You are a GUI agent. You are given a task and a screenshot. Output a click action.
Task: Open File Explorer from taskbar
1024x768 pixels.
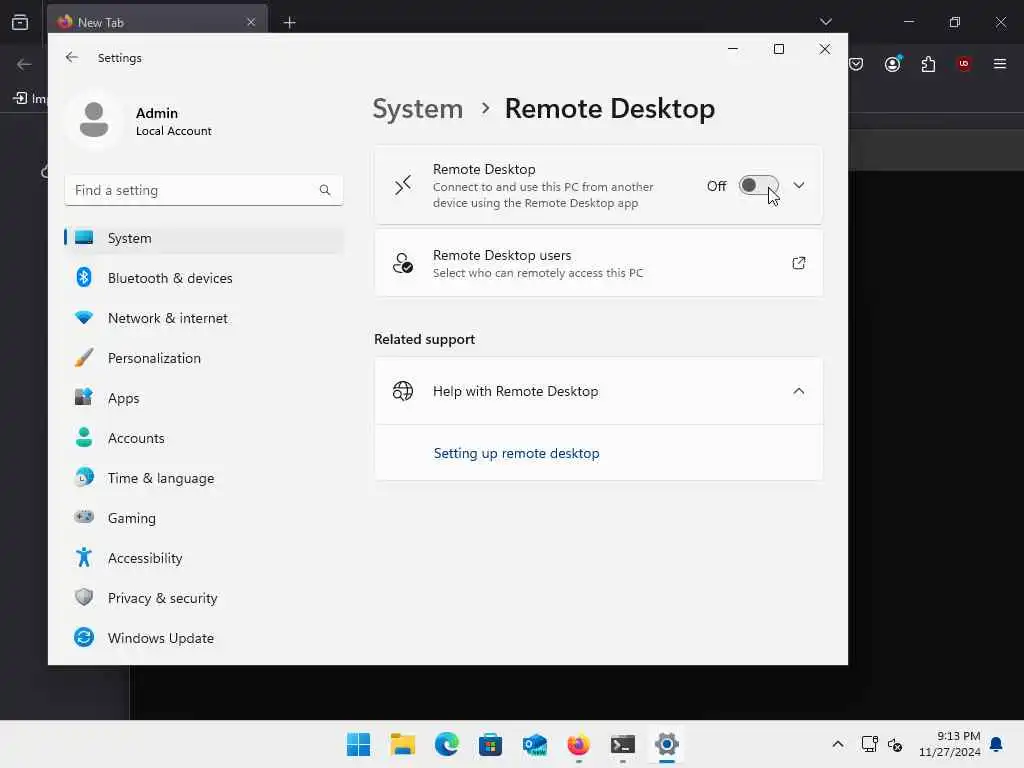(403, 744)
